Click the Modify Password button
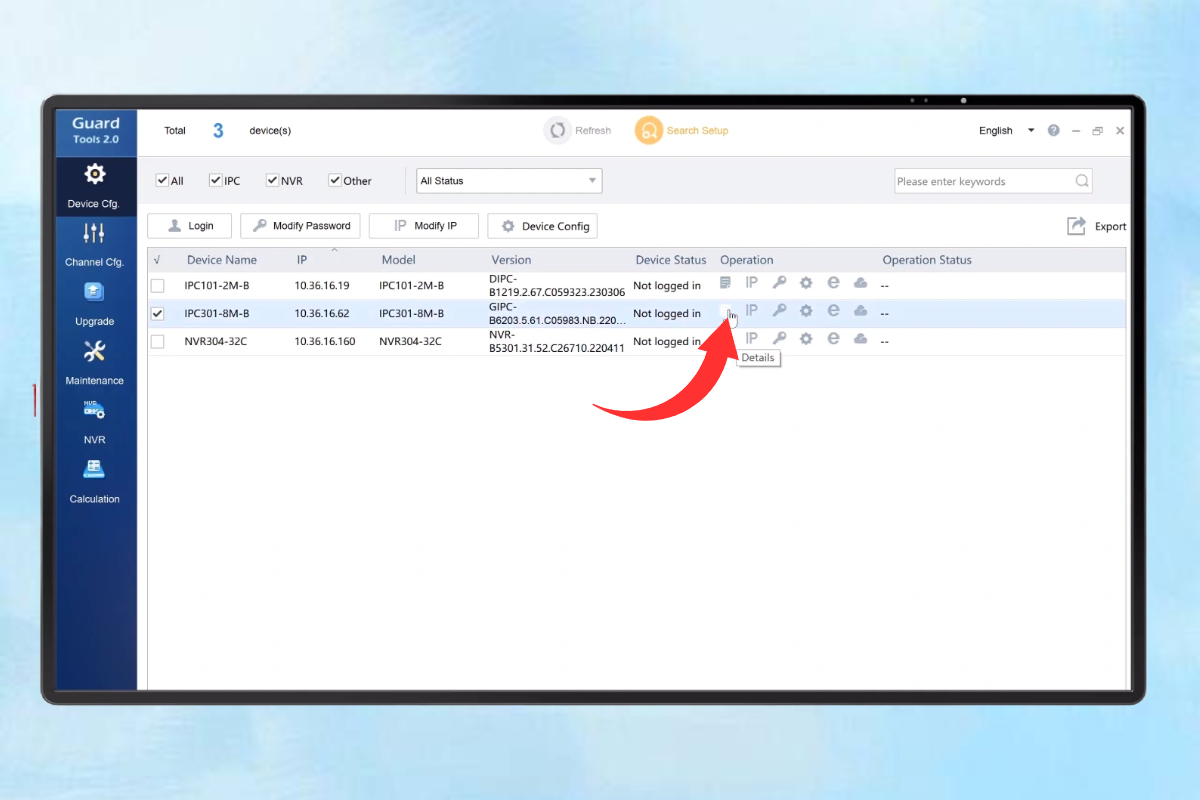1200x800 pixels. 300,226
